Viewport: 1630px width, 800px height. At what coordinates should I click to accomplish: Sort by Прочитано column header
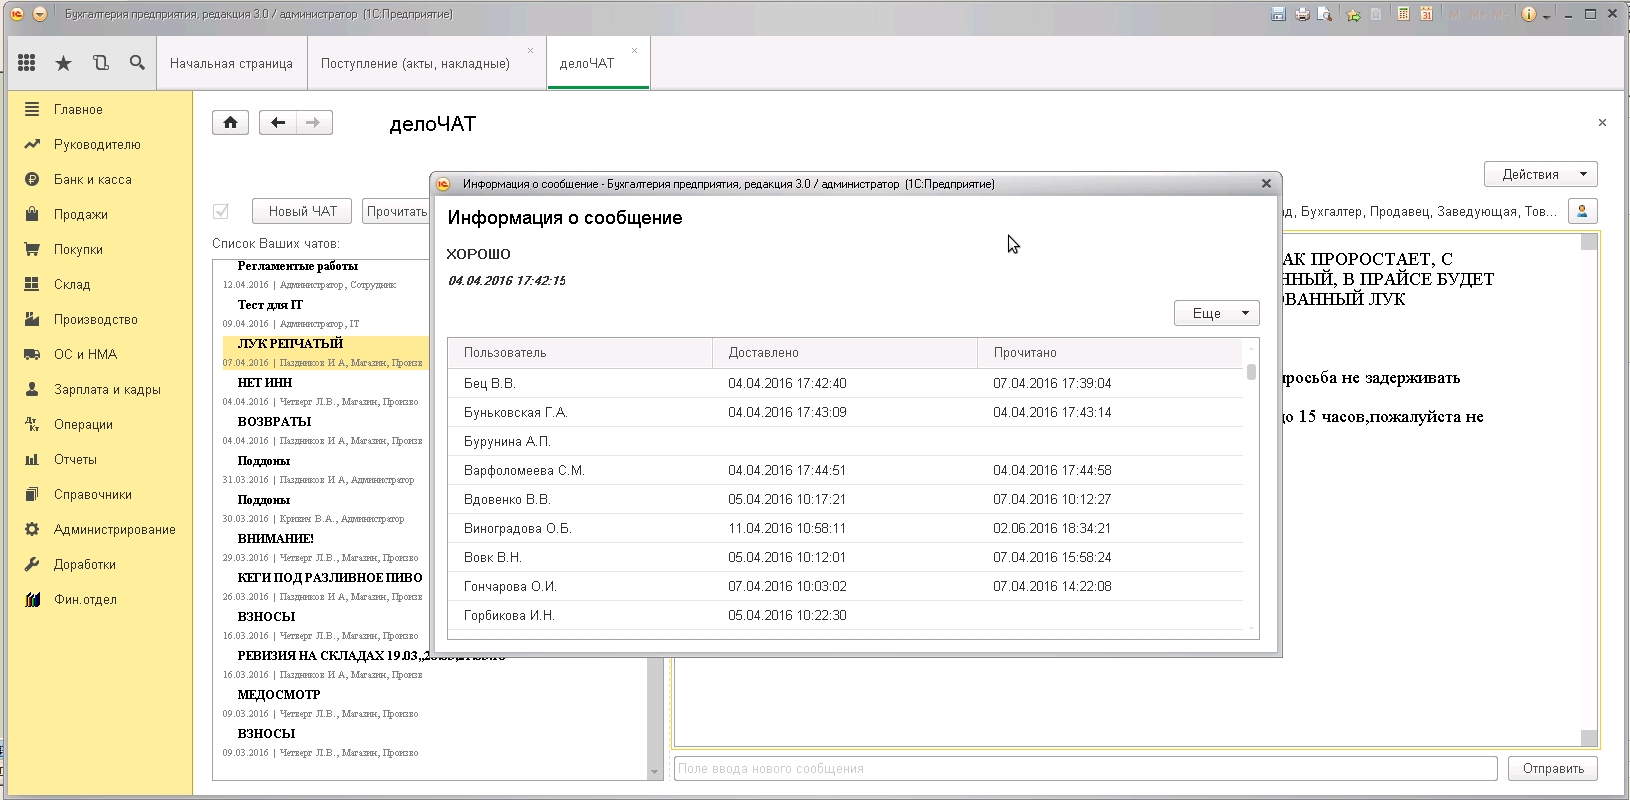tap(1110, 352)
